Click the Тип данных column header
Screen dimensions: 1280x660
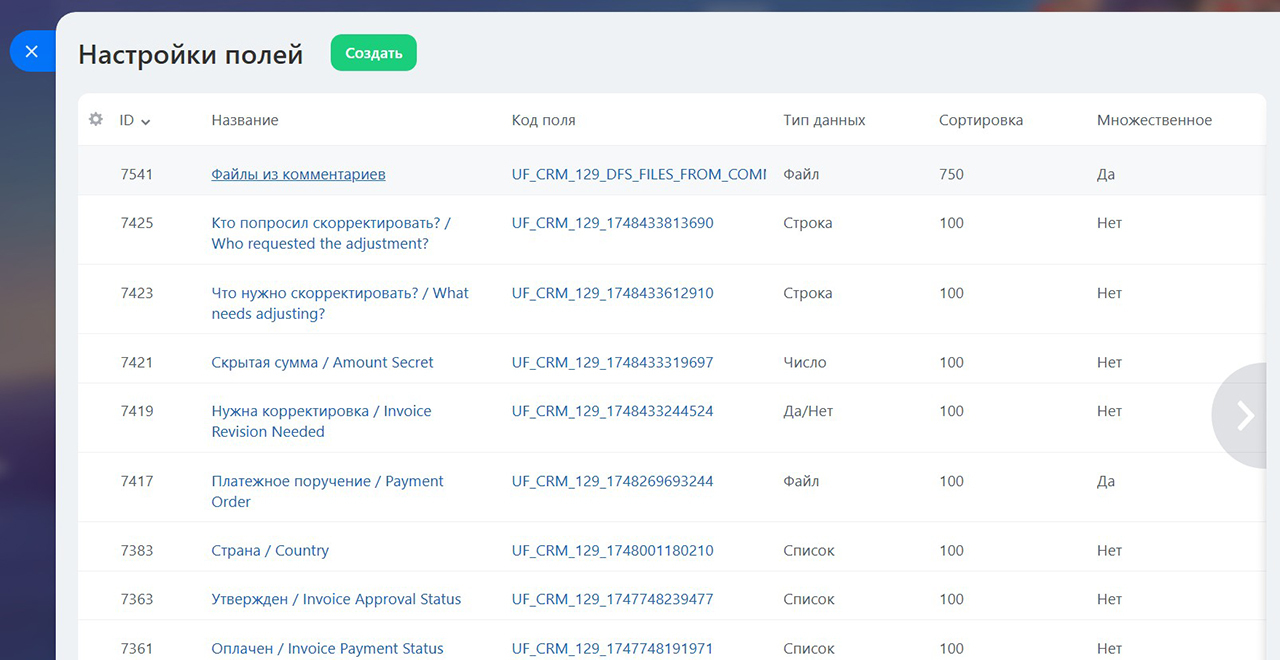[824, 120]
